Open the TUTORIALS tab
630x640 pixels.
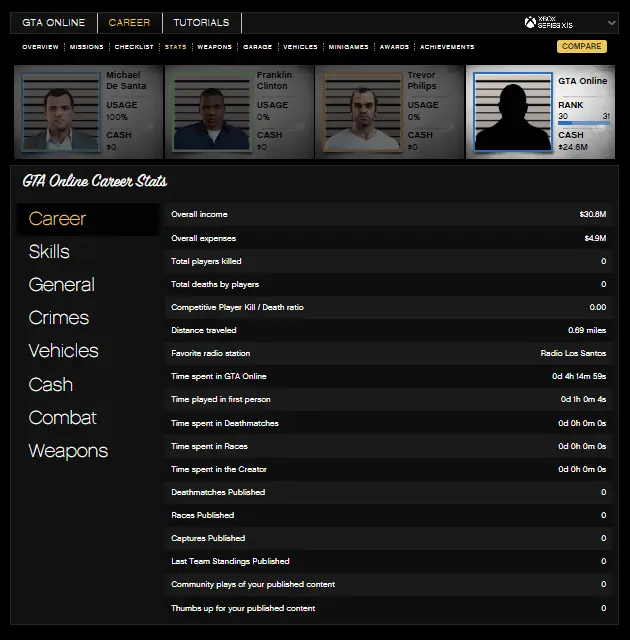(x=201, y=22)
